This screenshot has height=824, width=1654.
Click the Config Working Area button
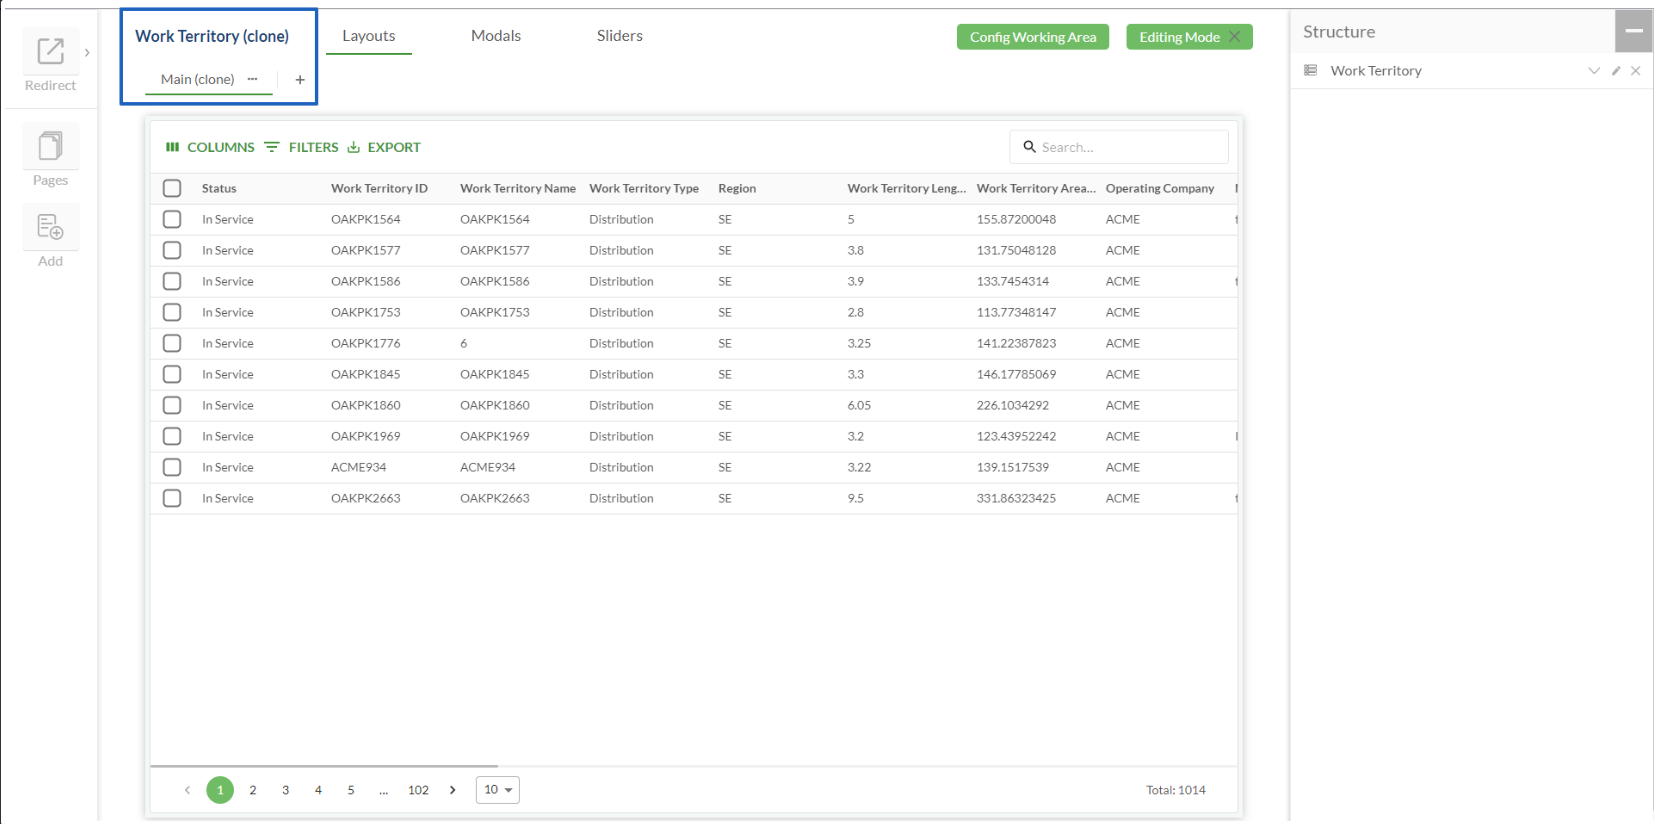point(1032,37)
